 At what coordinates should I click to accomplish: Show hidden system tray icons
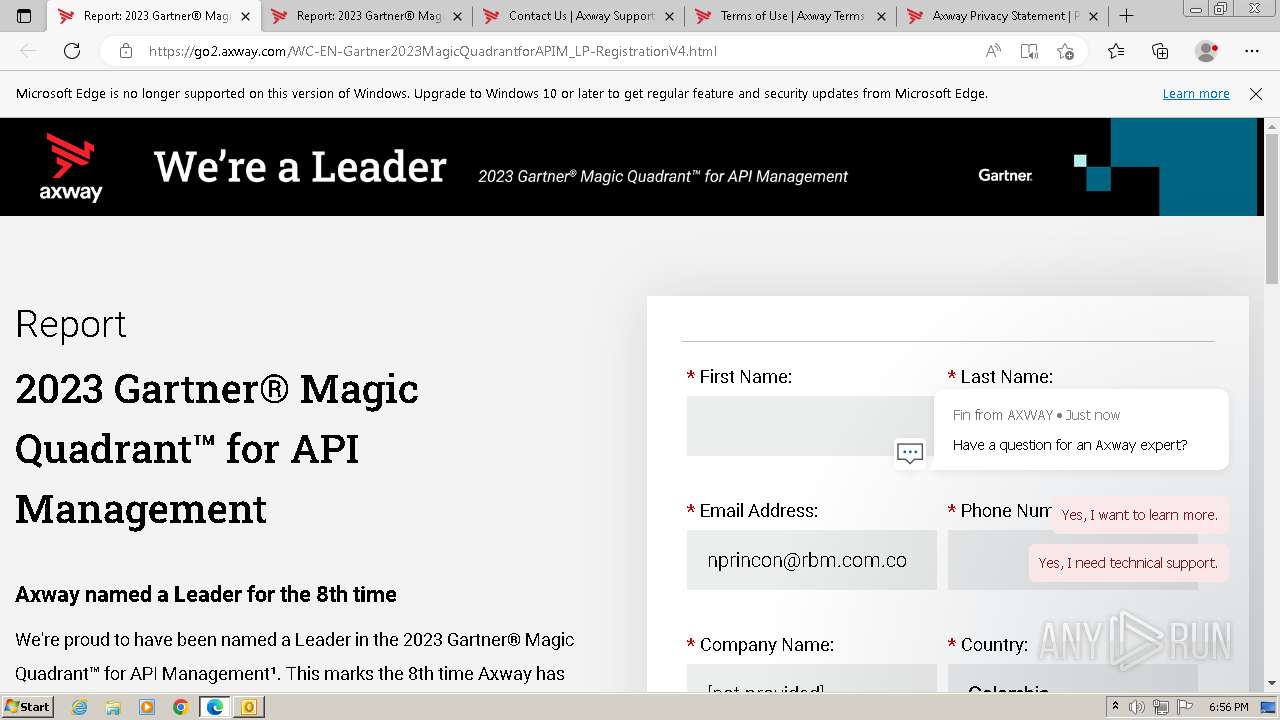coord(1116,707)
